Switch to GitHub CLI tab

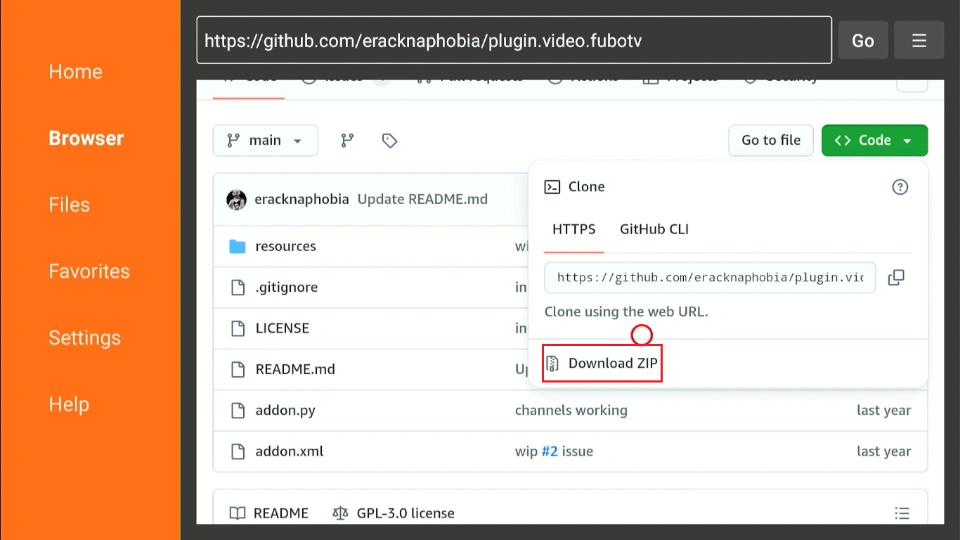[654, 229]
